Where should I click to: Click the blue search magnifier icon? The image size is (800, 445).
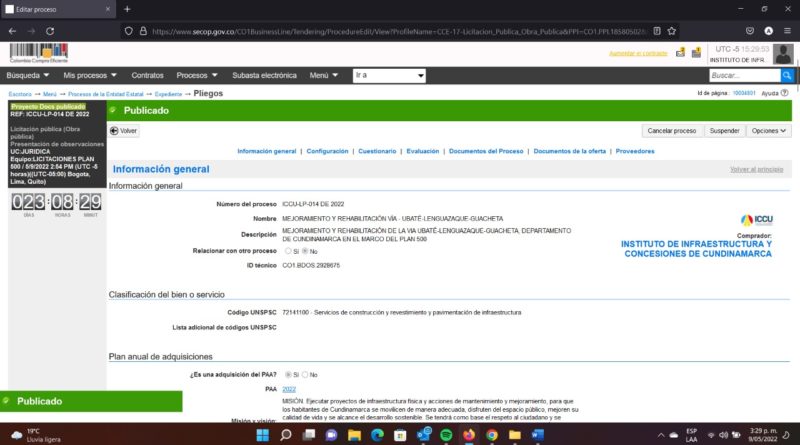[x=787, y=75]
